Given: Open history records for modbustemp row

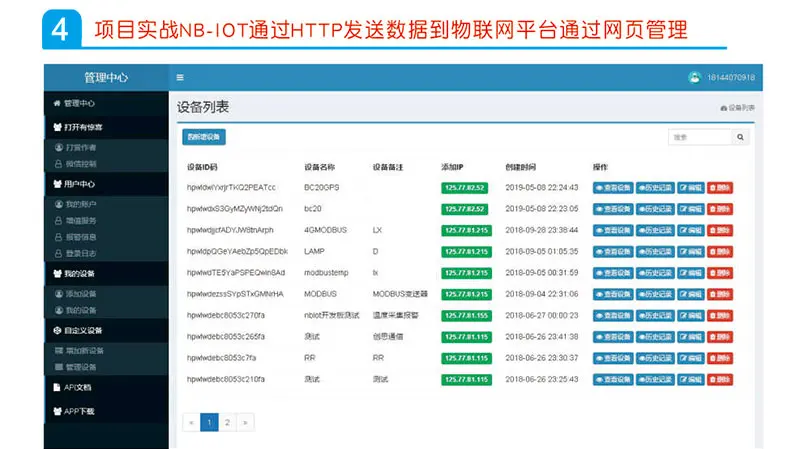Looking at the screenshot, I should click(x=655, y=273).
